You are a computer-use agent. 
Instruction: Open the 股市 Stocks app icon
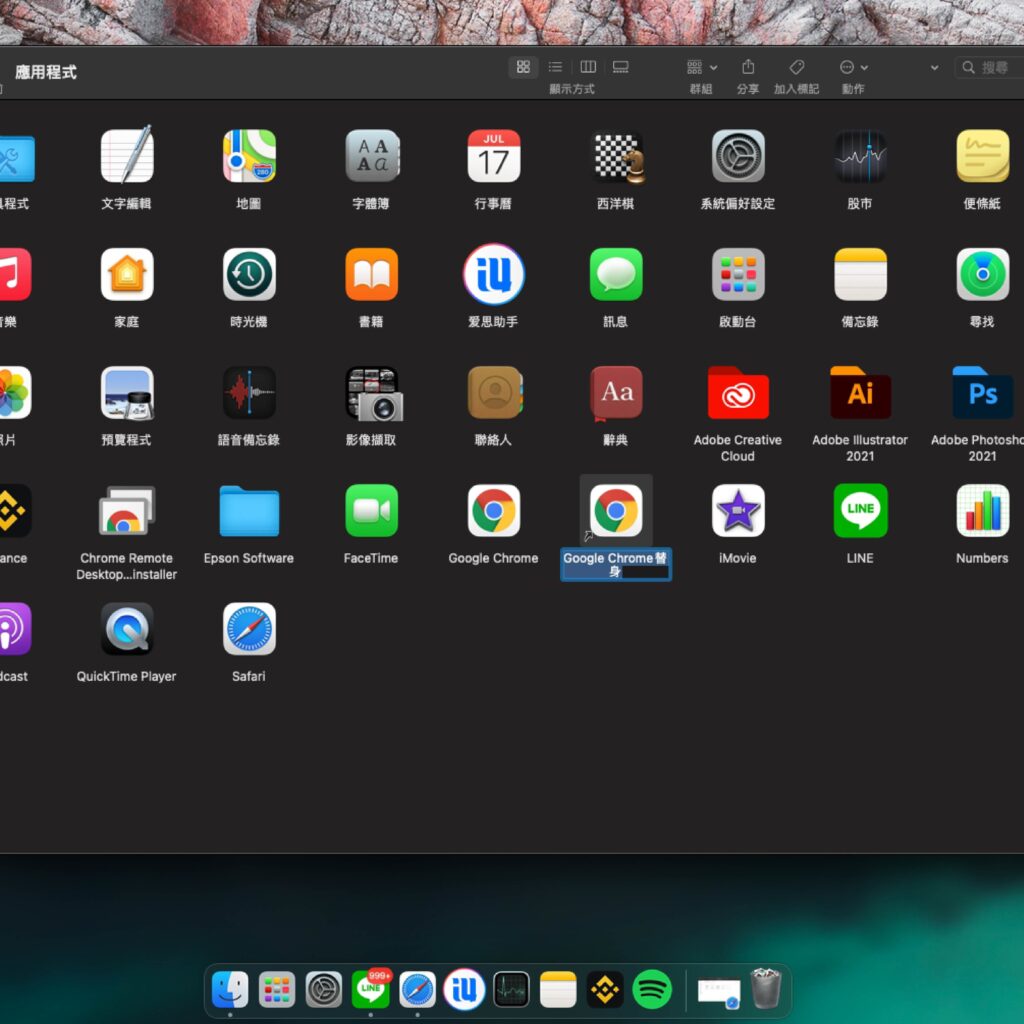coord(860,157)
